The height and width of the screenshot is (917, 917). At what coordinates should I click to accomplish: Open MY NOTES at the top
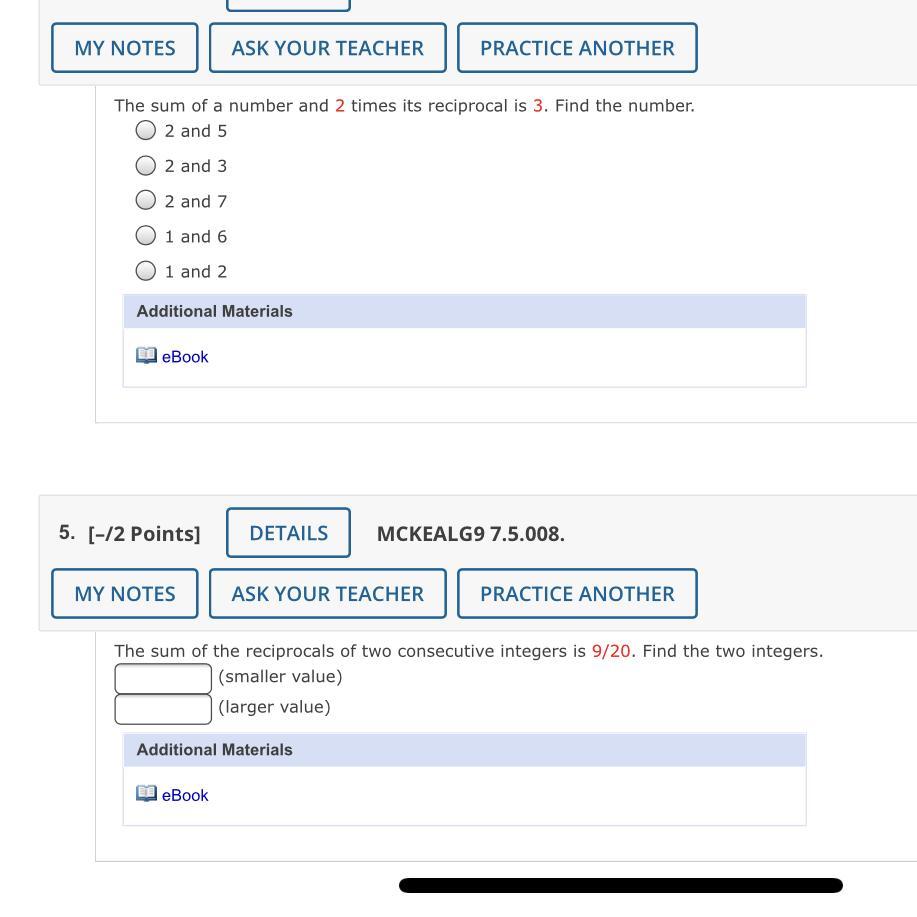[125, 48]
